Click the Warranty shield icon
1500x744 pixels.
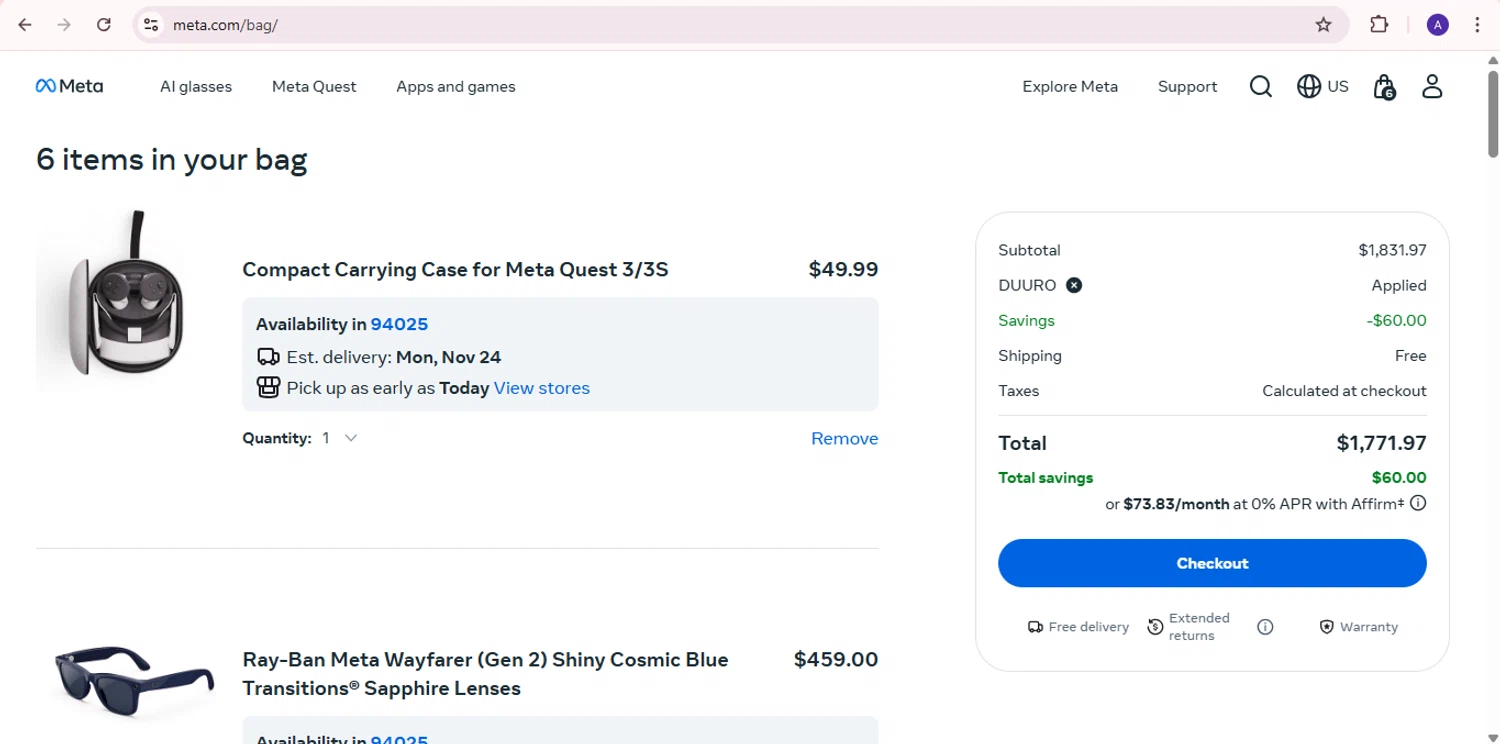pos(1326,627)
